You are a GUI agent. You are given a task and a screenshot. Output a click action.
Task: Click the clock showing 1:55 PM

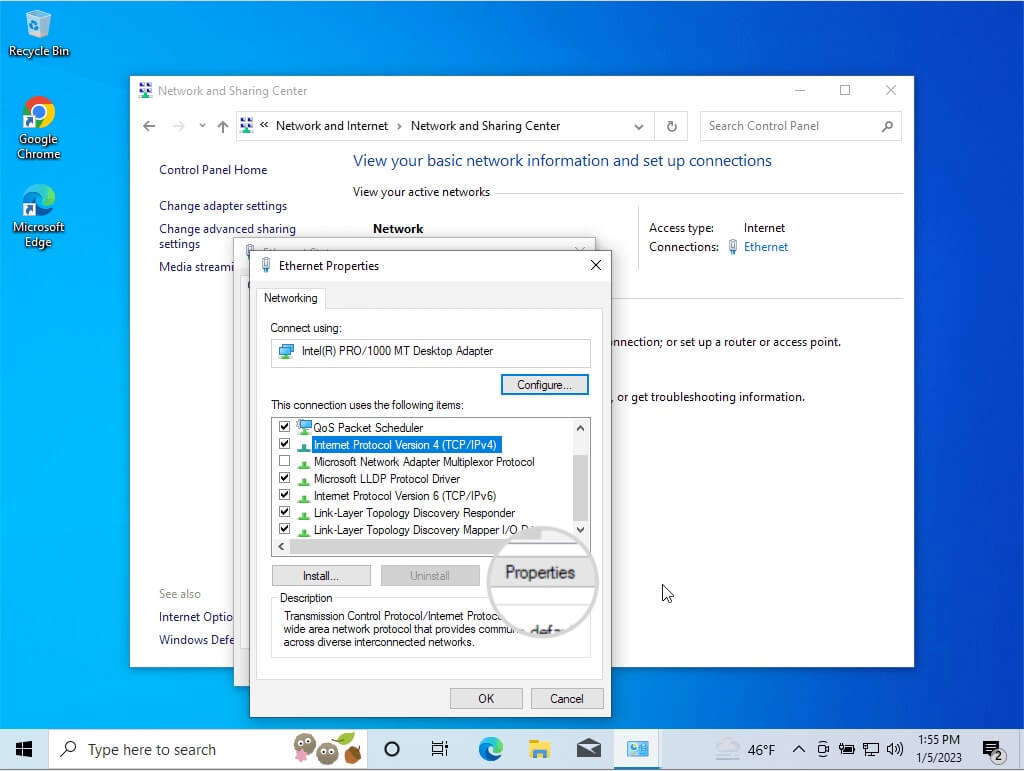coord(938,749)
